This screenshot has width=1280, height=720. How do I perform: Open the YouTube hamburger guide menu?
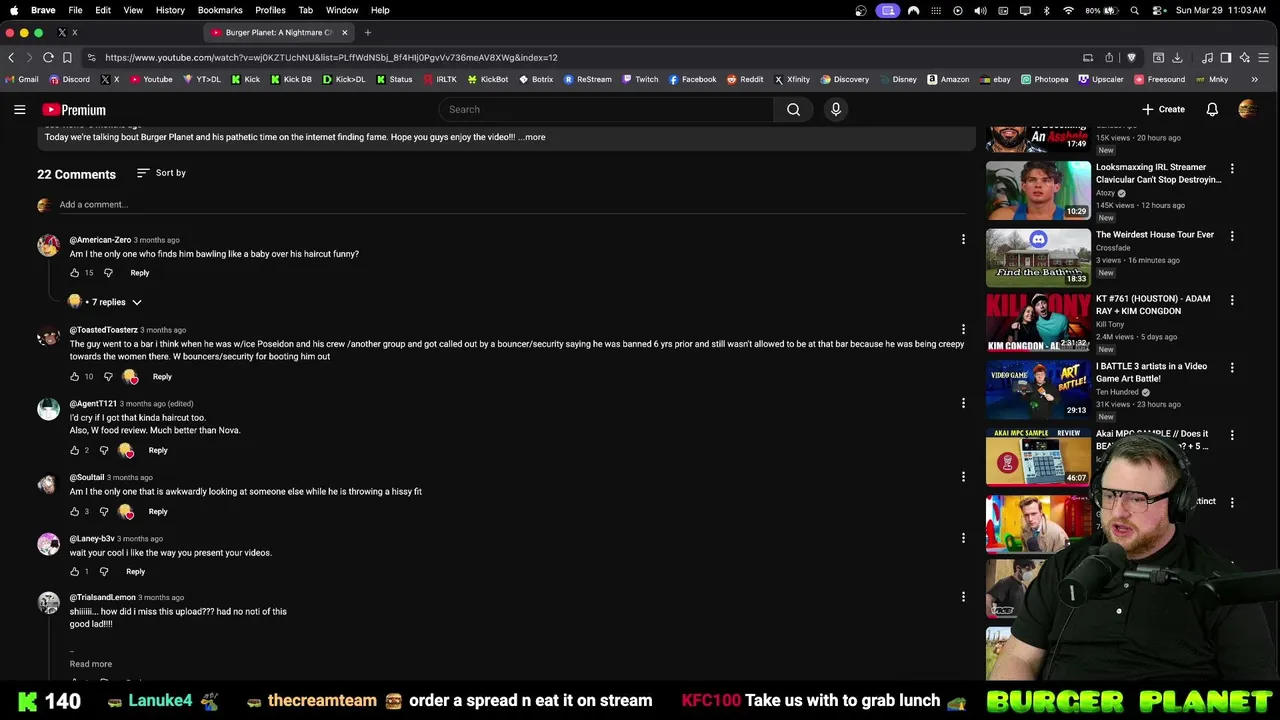[19, 109]
